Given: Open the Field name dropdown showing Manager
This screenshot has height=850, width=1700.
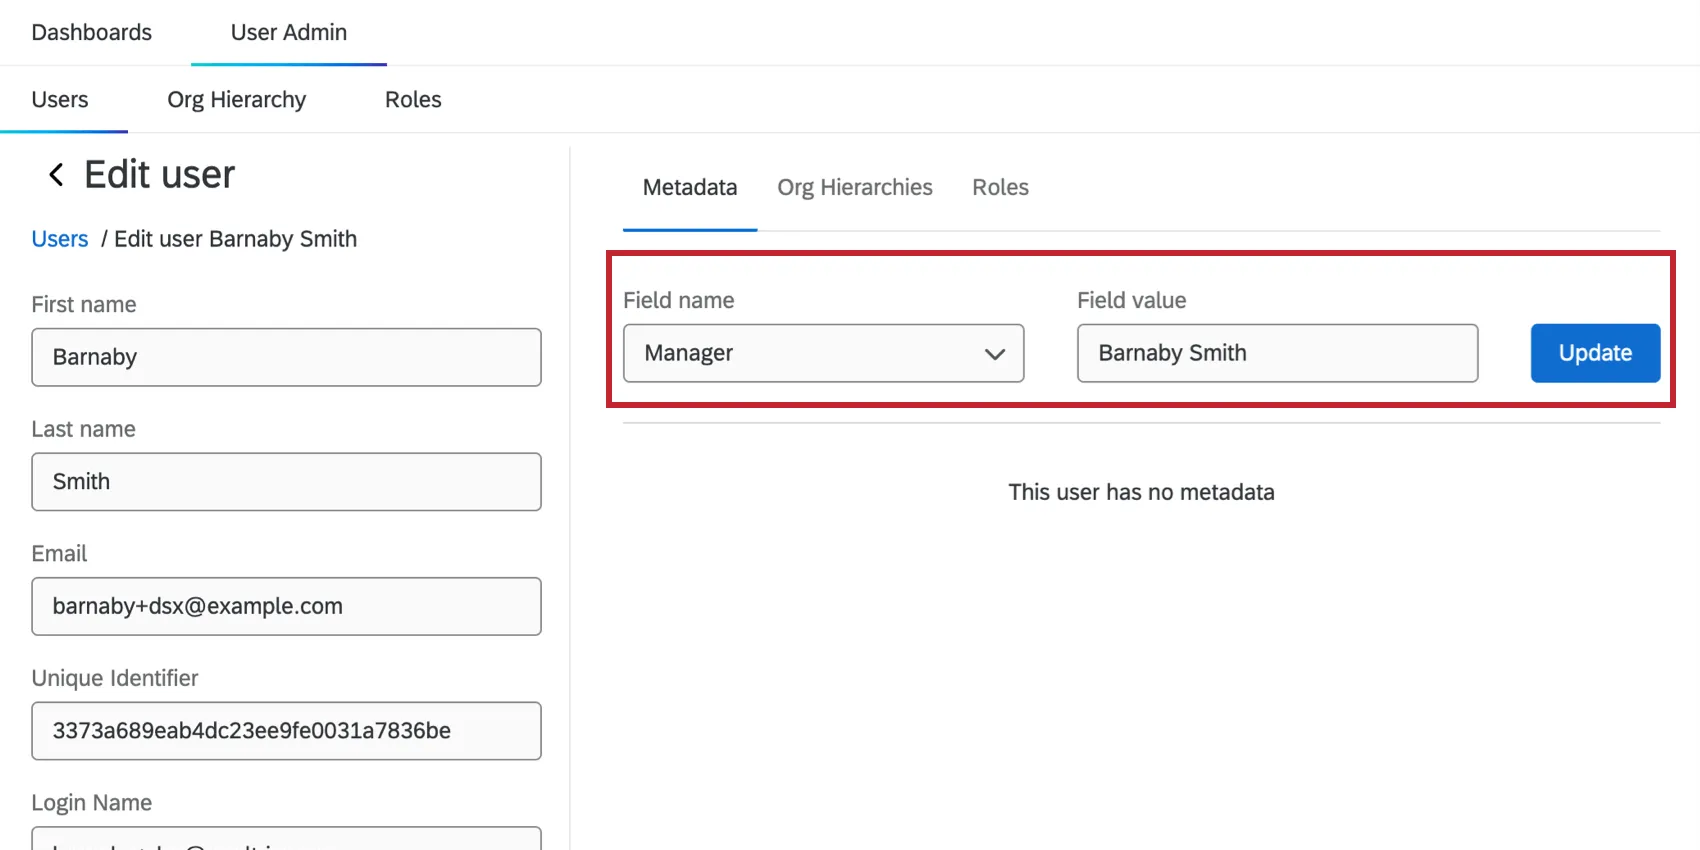Looking at the screenshot, I should [822, 353].
